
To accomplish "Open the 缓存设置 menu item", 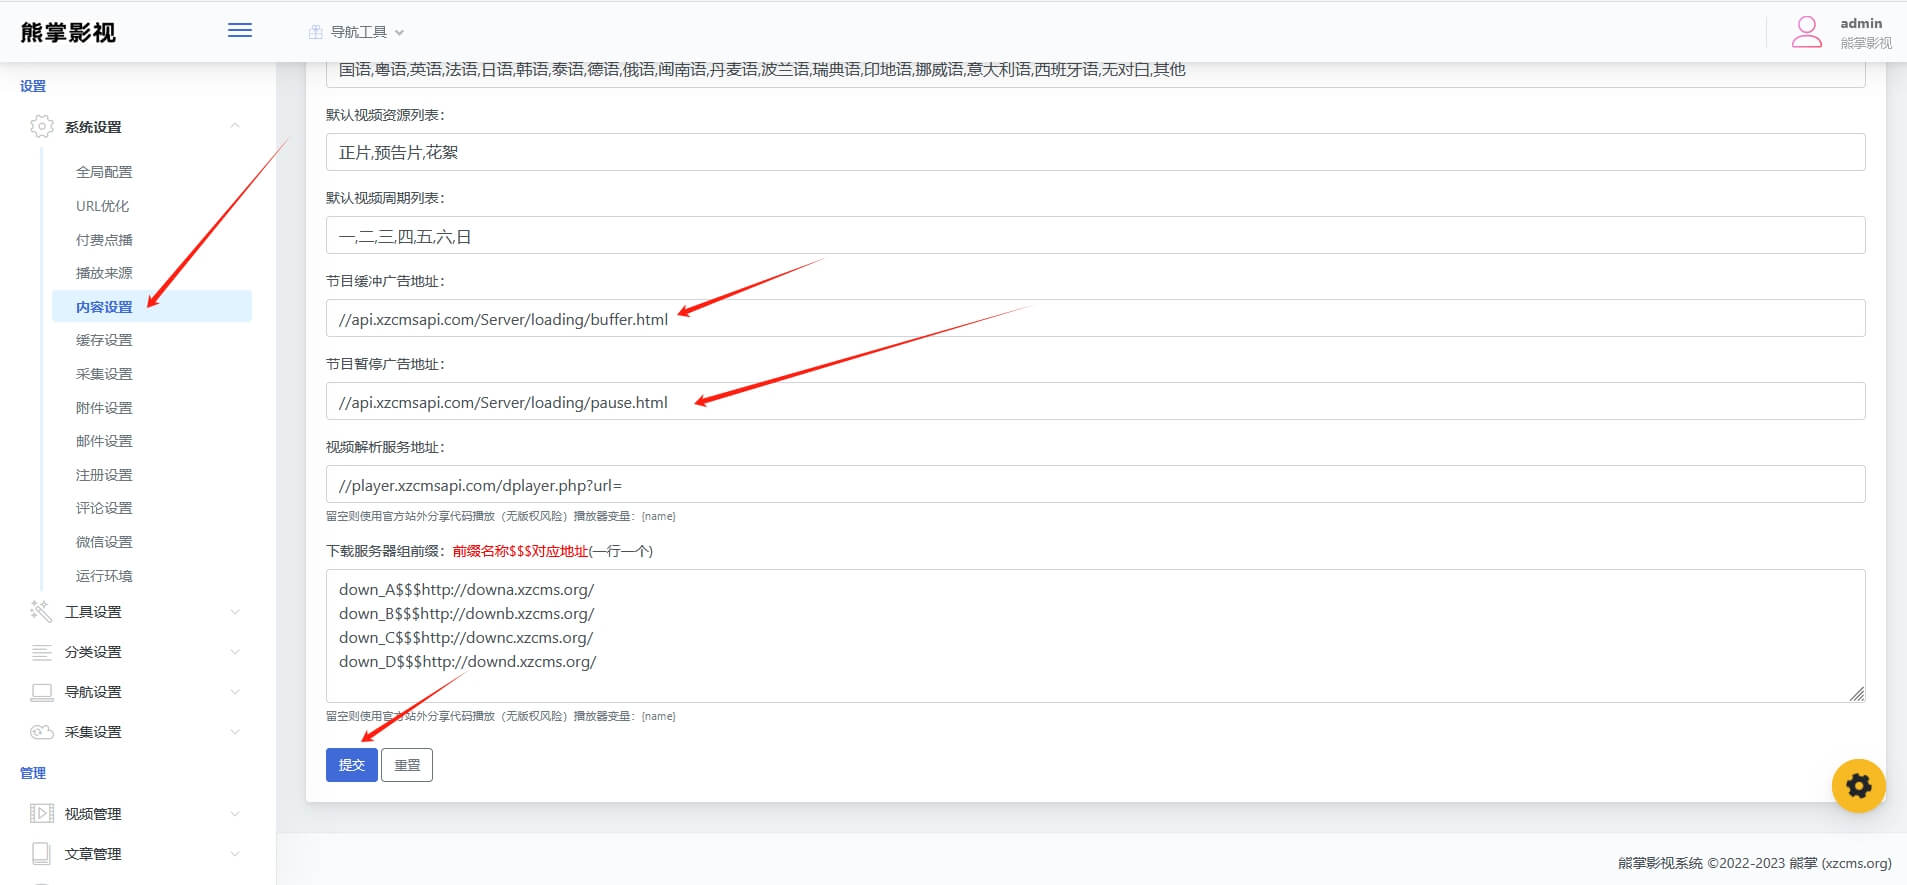I will [104, 340].
